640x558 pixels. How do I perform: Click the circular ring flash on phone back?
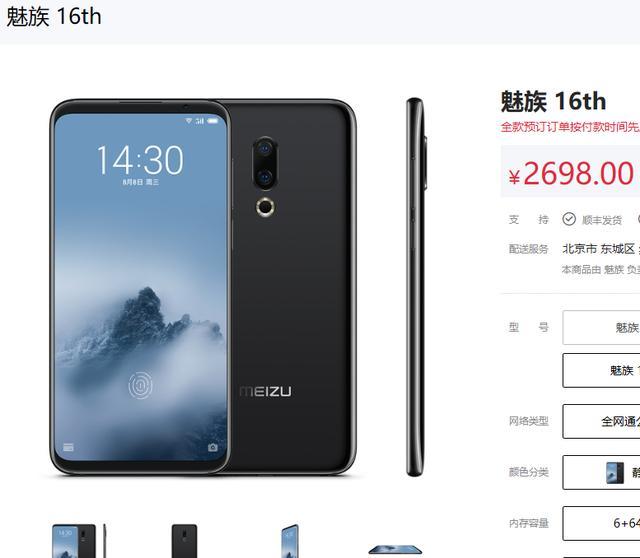point(265,207)
